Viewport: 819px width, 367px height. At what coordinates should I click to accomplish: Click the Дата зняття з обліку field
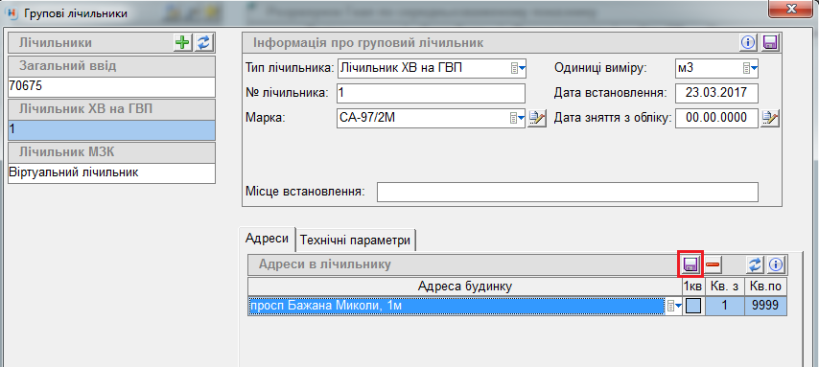click(716, 119)
